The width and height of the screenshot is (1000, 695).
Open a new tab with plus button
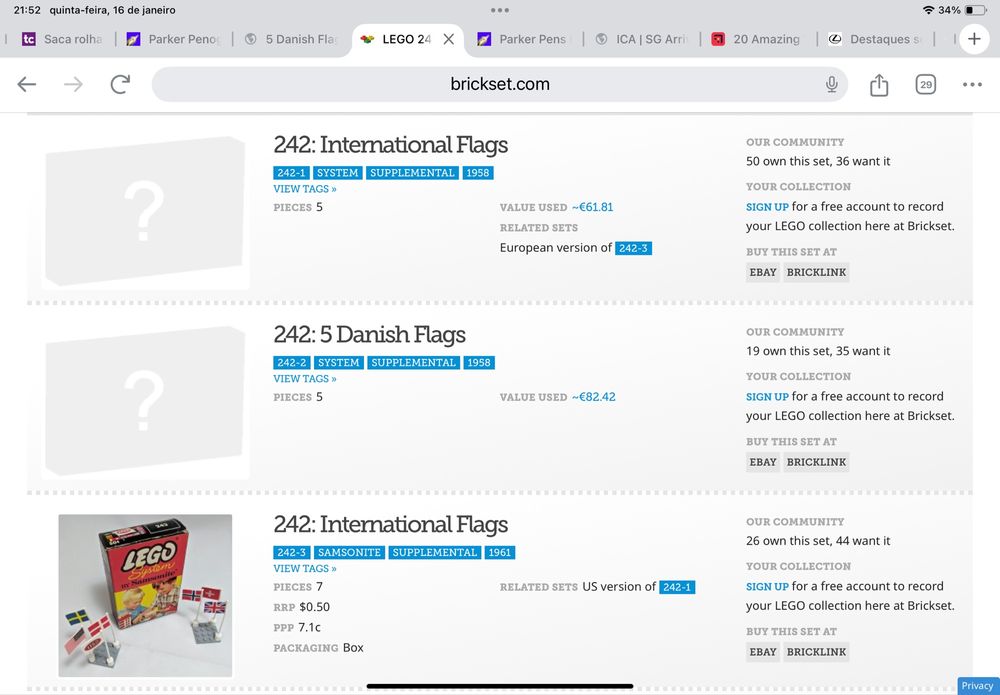tap(974, 39)
